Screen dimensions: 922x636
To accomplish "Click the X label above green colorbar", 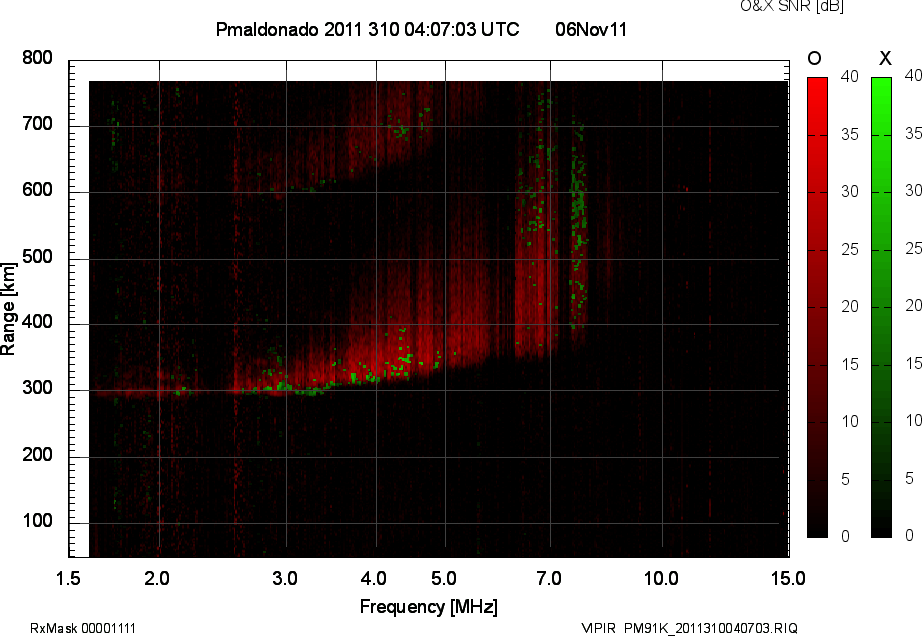I will point(885,58).
